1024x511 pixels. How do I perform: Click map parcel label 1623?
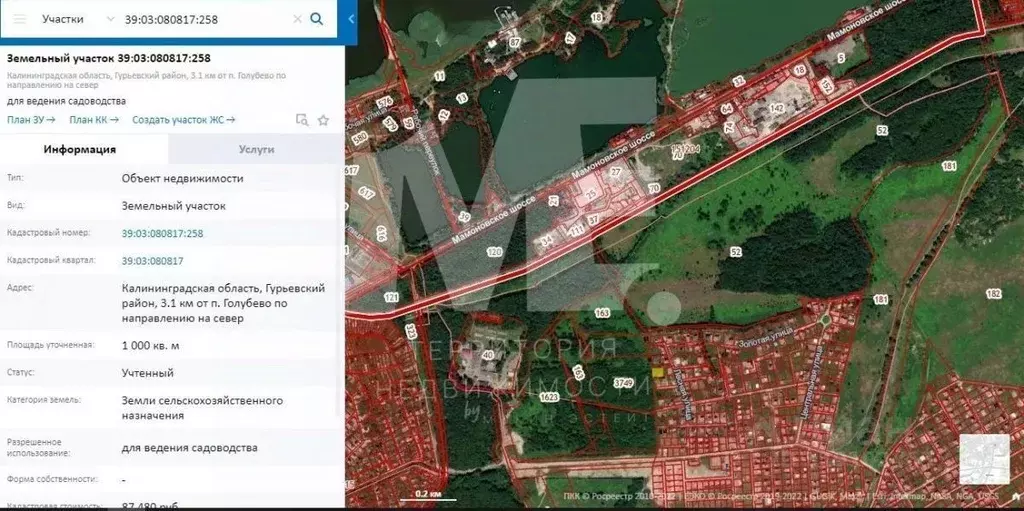click(550, 397)
